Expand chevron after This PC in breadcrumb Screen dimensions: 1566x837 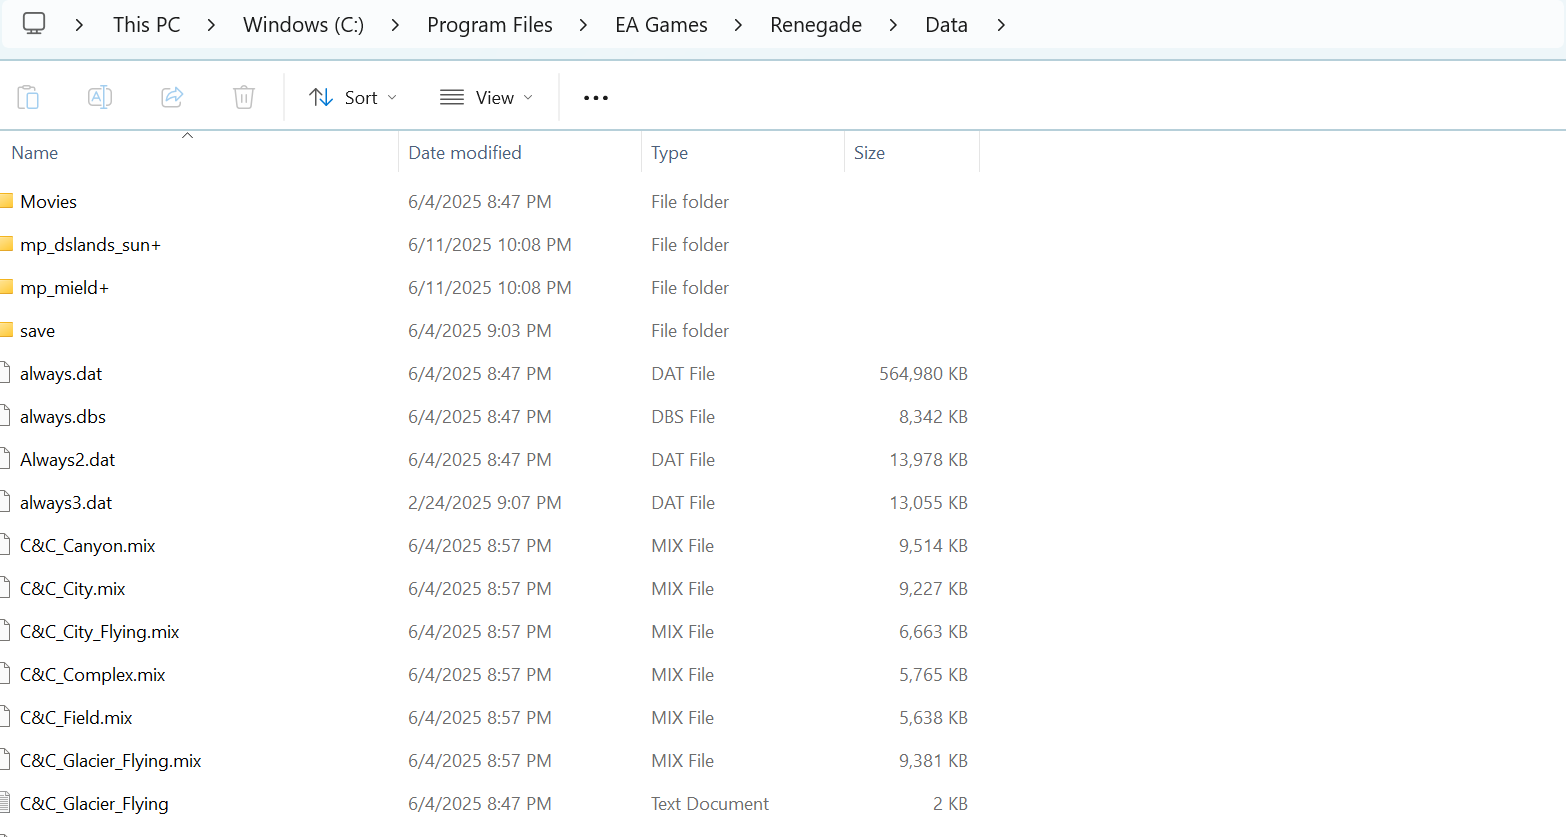pyautogui.click(x=211, y=25)
